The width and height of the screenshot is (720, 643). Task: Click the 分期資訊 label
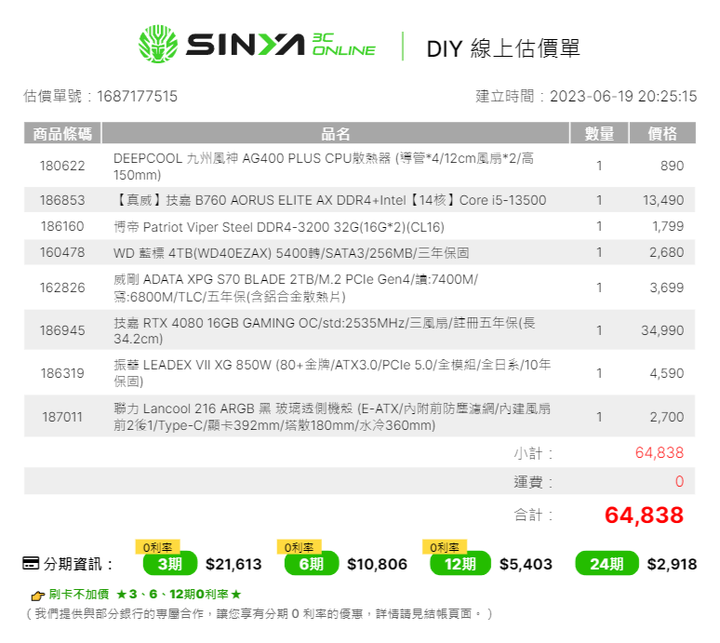[78, 564]
